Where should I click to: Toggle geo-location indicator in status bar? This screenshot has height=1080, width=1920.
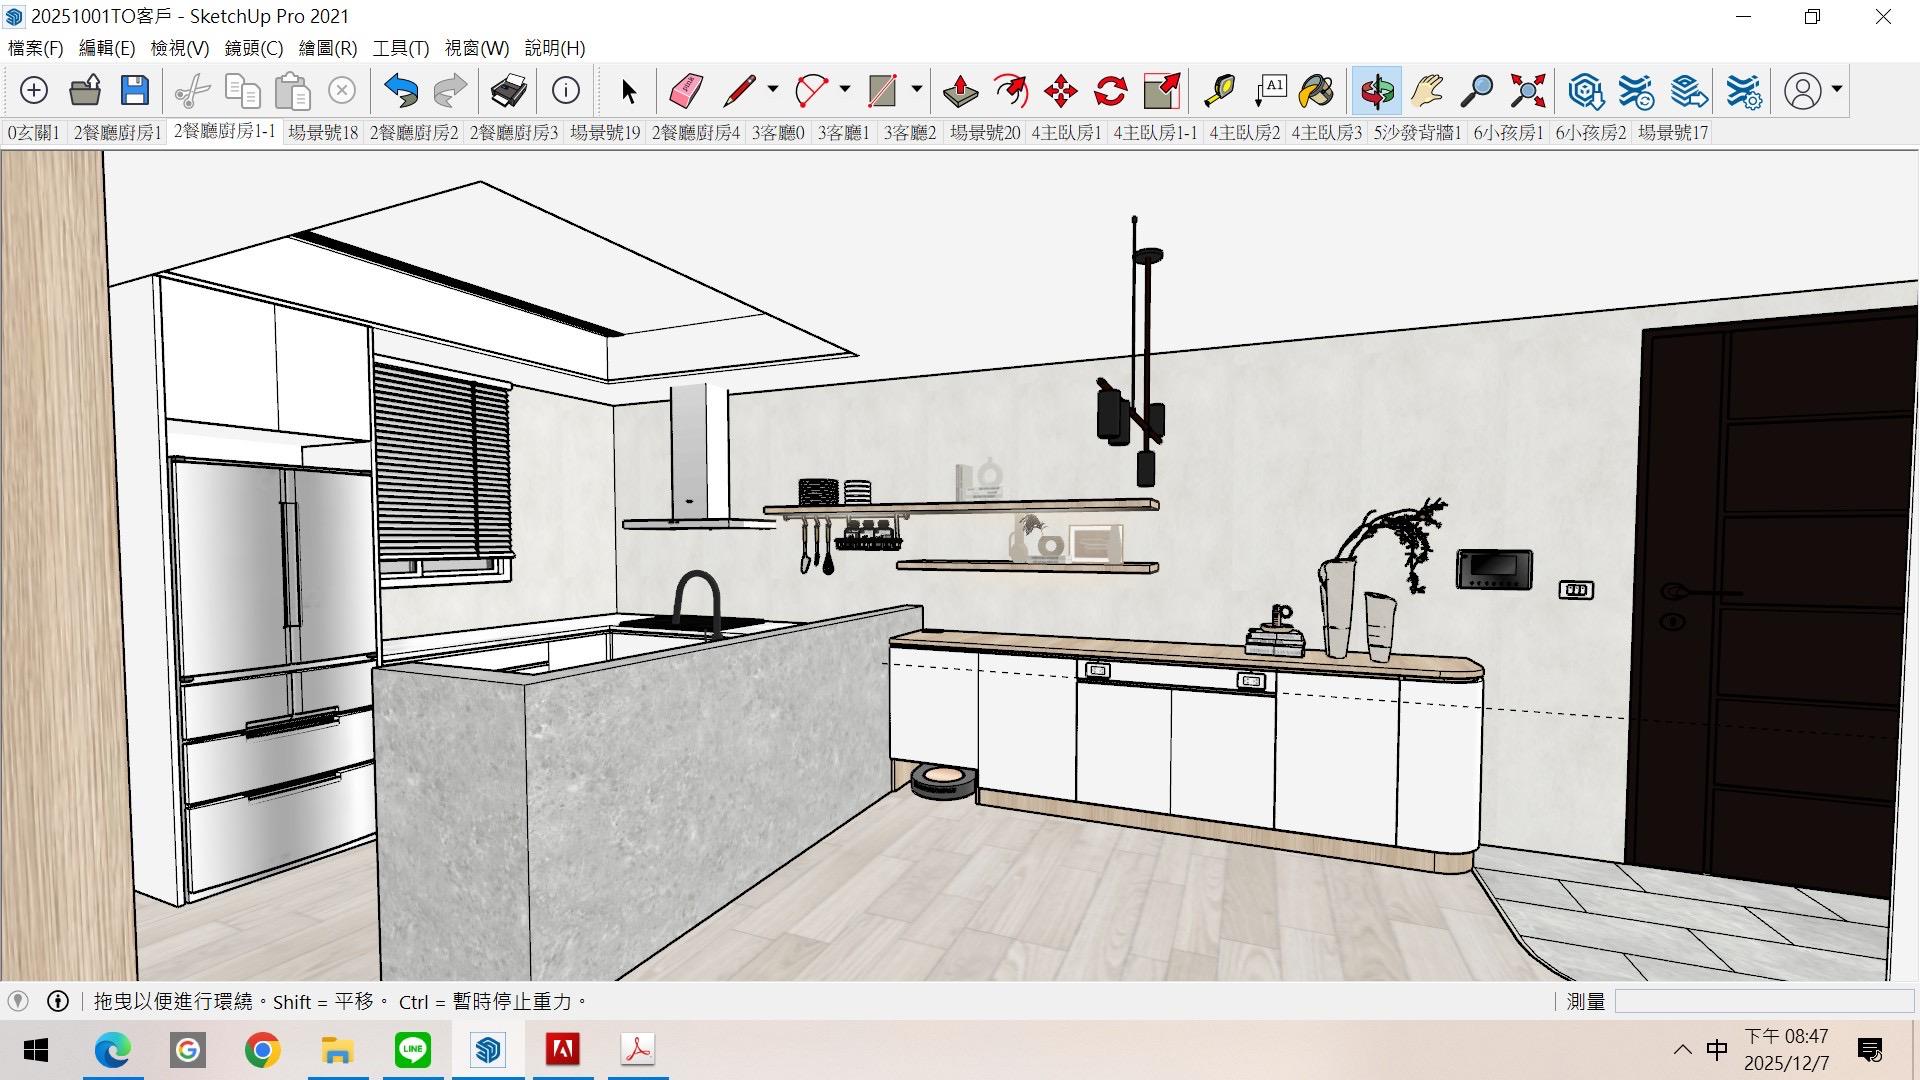pyautogui.click(x=18, y=1001)
